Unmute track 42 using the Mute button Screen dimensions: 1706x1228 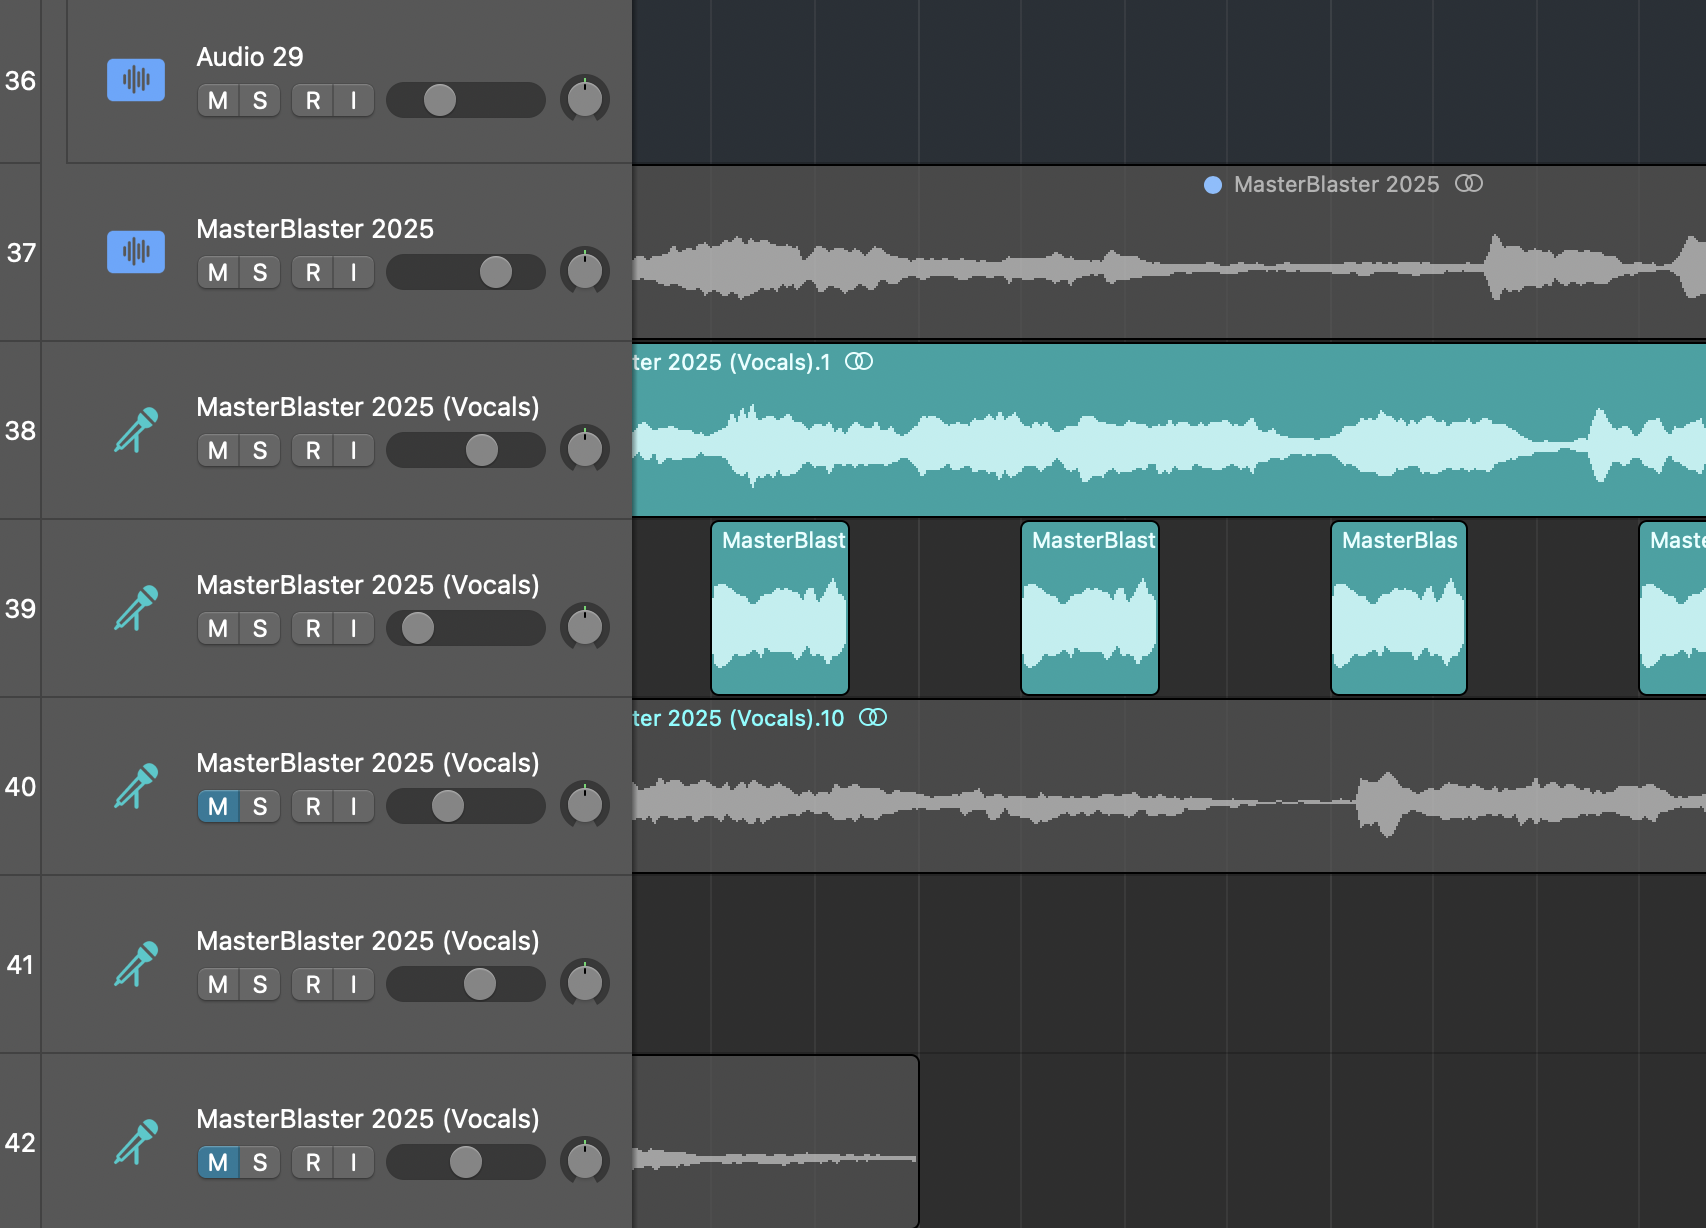click(x=218, y=1163)
